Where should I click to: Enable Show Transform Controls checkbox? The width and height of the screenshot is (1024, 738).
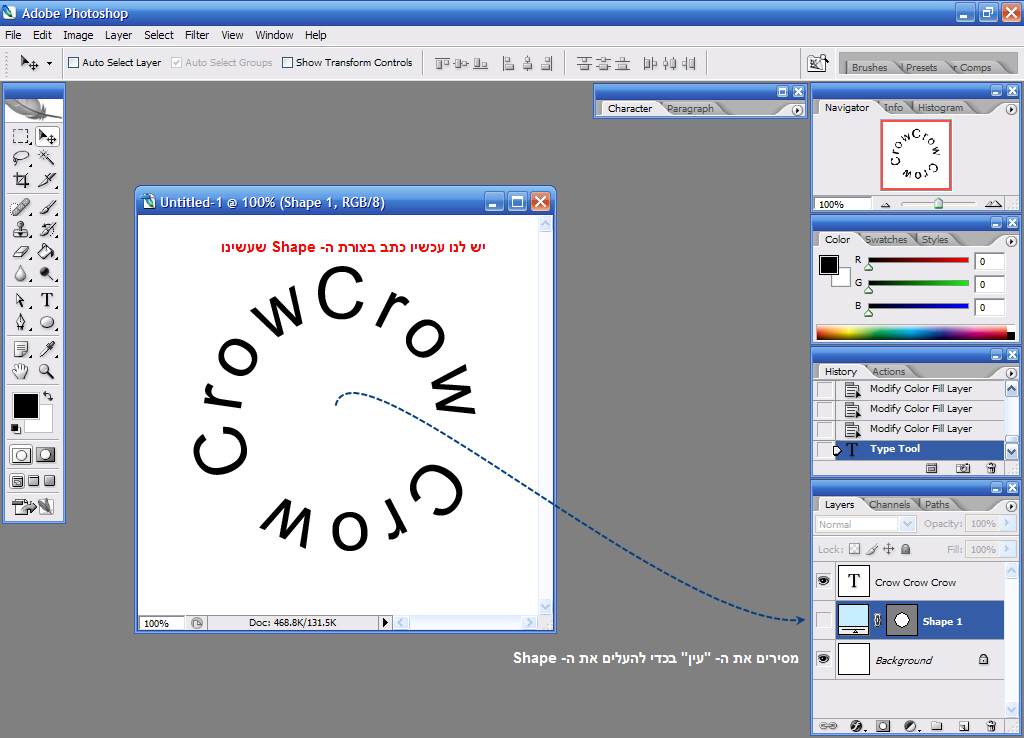288,63
